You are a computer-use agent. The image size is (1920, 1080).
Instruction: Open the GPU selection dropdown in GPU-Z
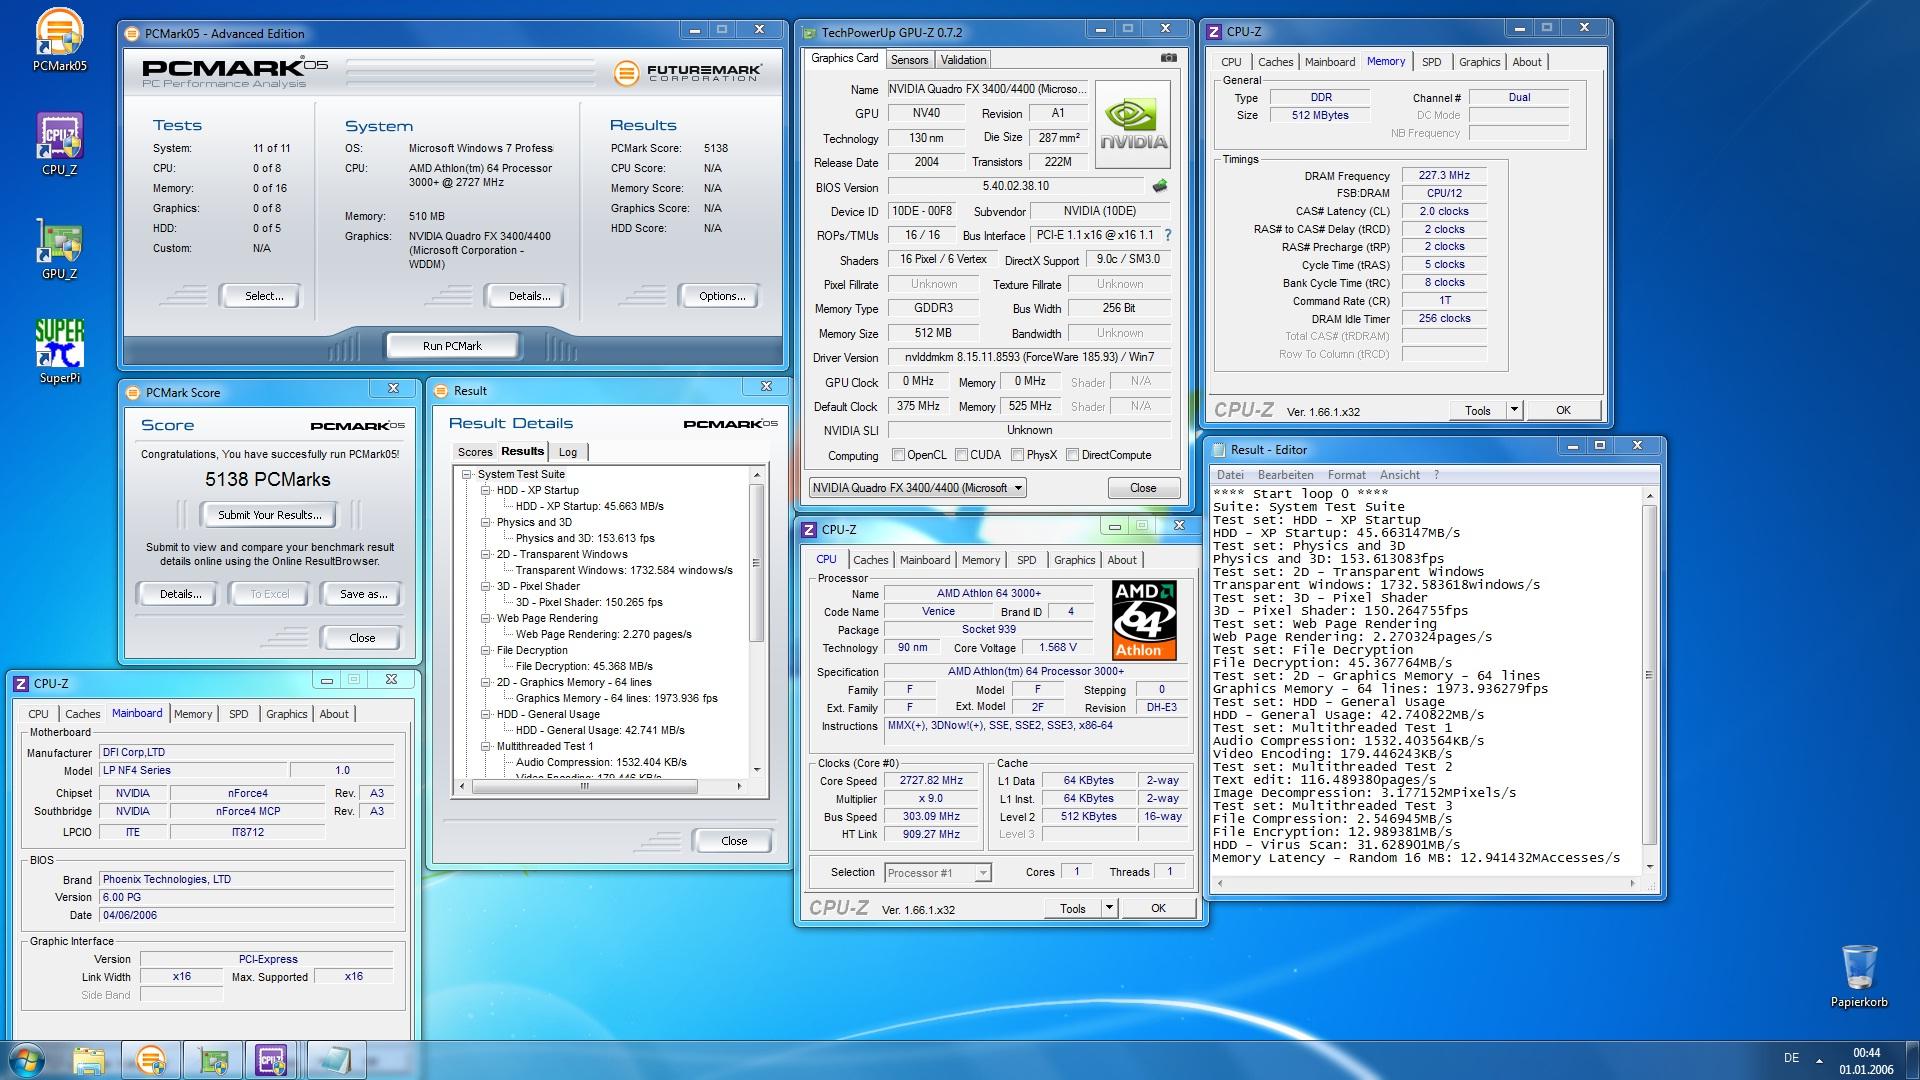[x=918, y=488]
